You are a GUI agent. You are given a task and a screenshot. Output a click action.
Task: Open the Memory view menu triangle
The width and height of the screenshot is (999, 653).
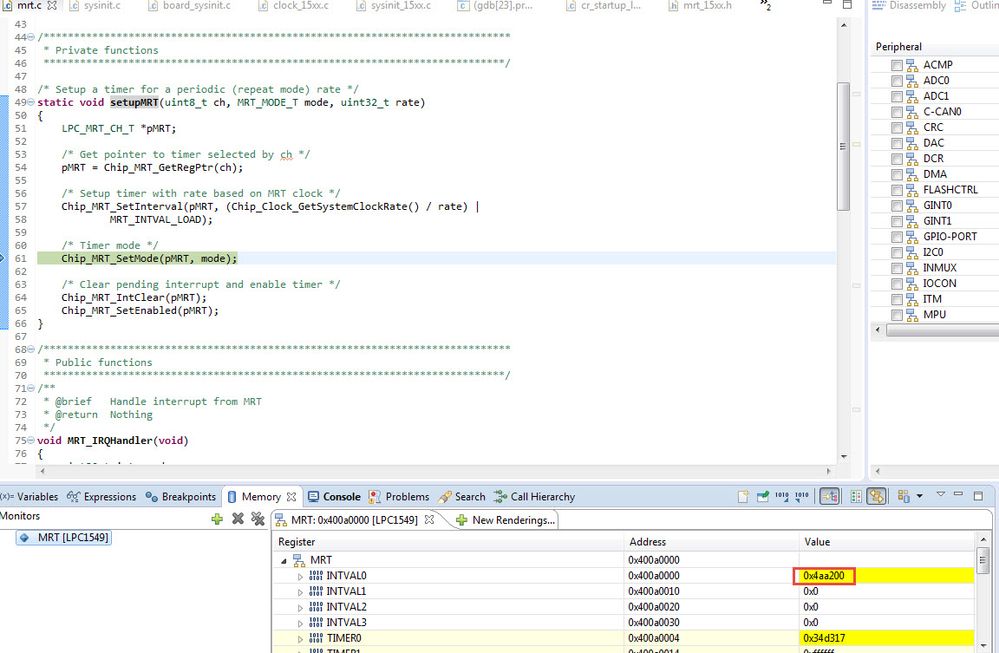(940, 494)
